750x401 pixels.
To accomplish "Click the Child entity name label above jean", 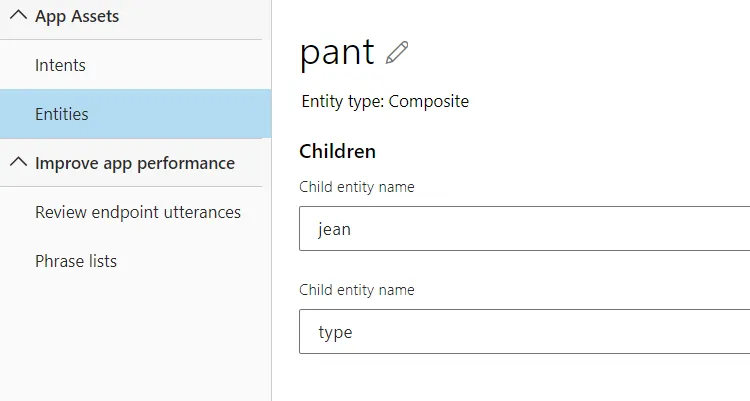I will pos(357,187).
